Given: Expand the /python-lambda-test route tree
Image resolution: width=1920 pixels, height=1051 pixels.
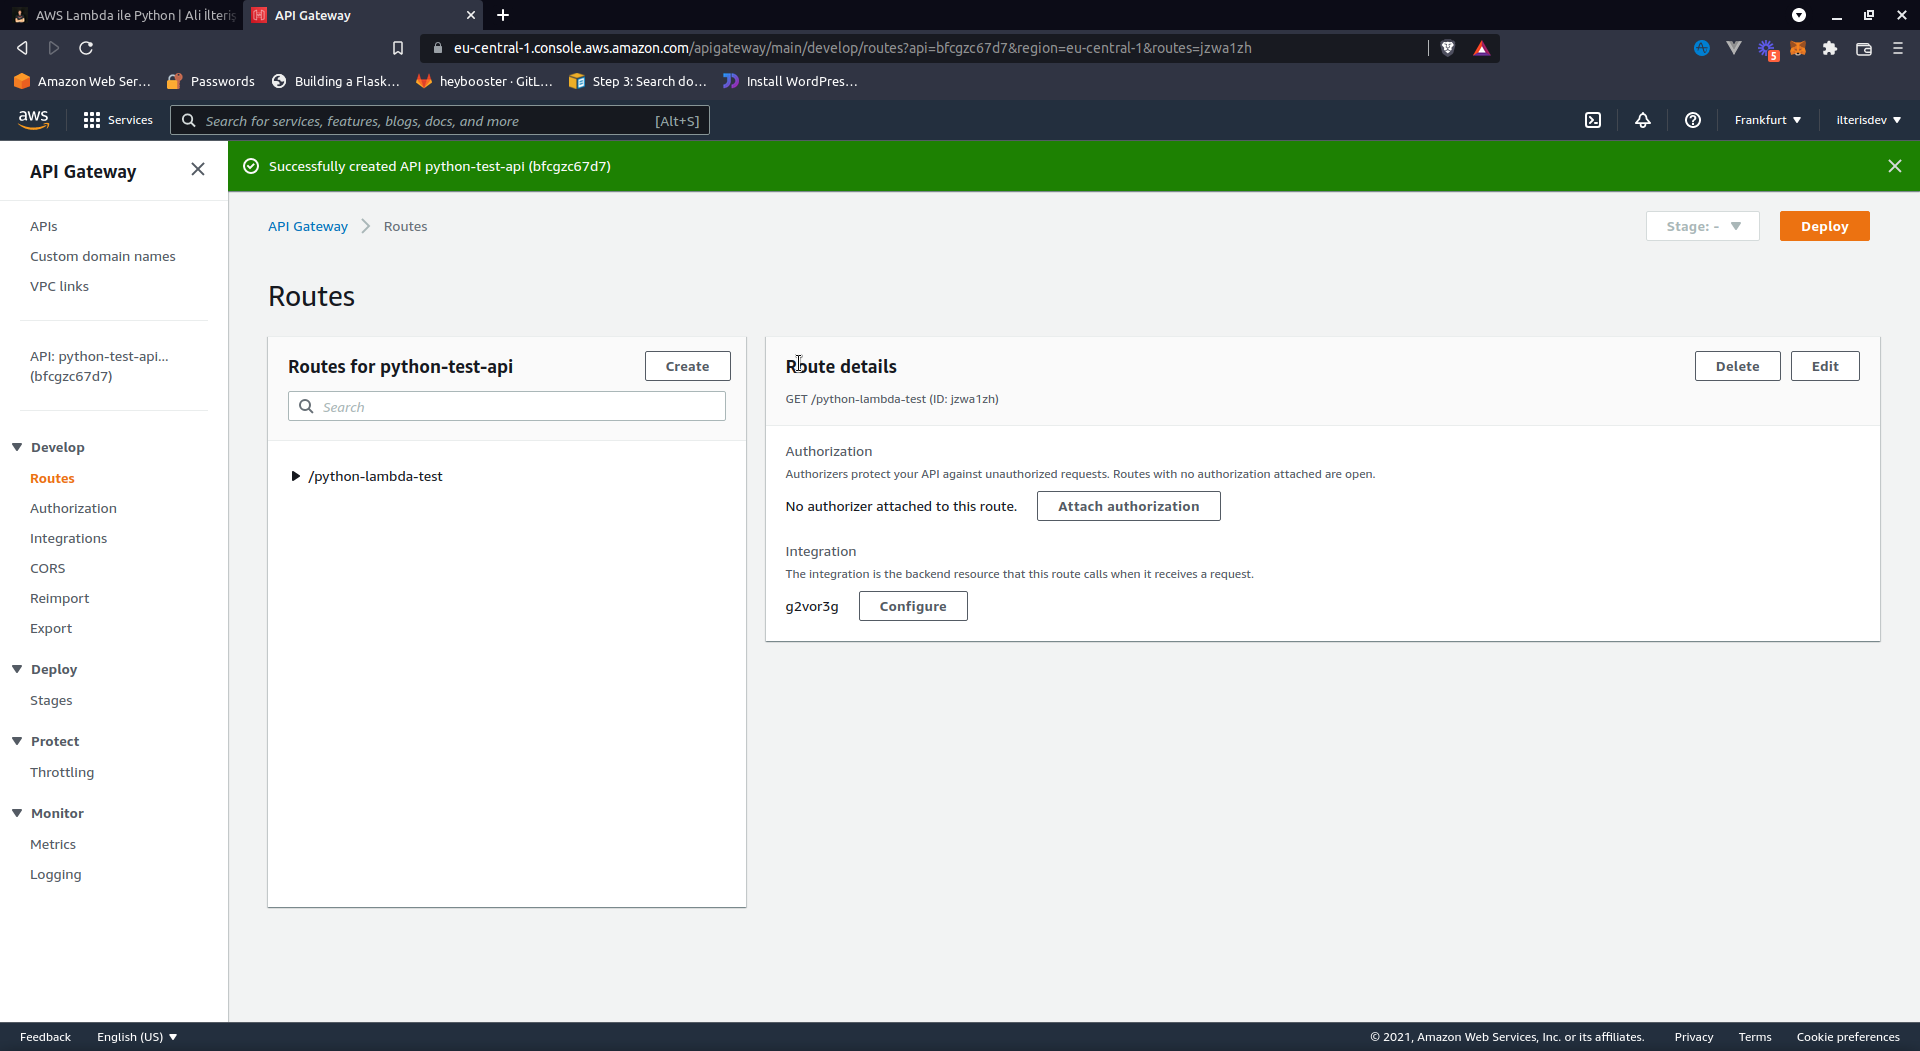Looking at the screenshot, I should 296,476.
